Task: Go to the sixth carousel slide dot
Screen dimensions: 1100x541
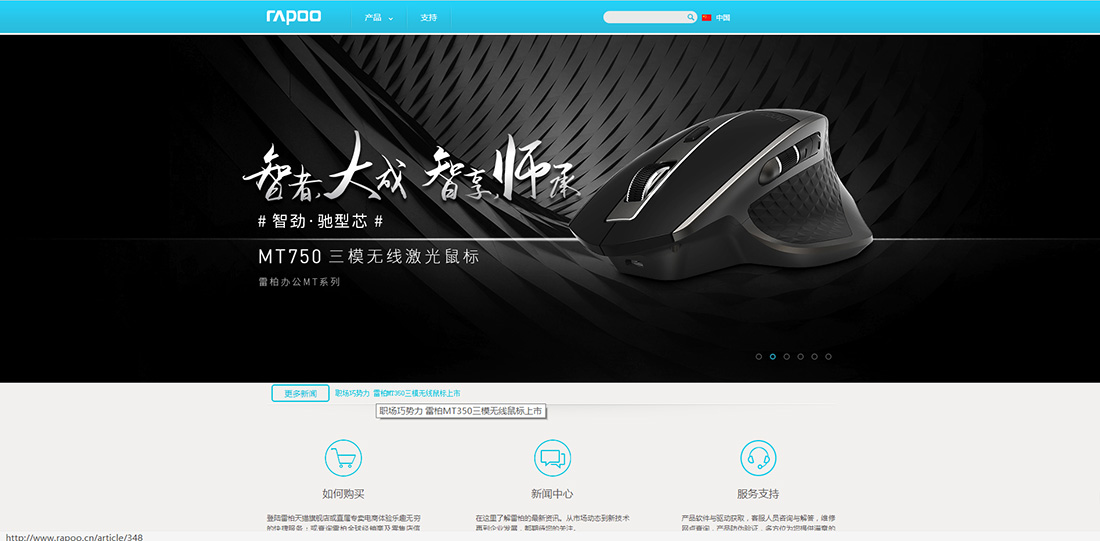Action: (x=829, y=356)
